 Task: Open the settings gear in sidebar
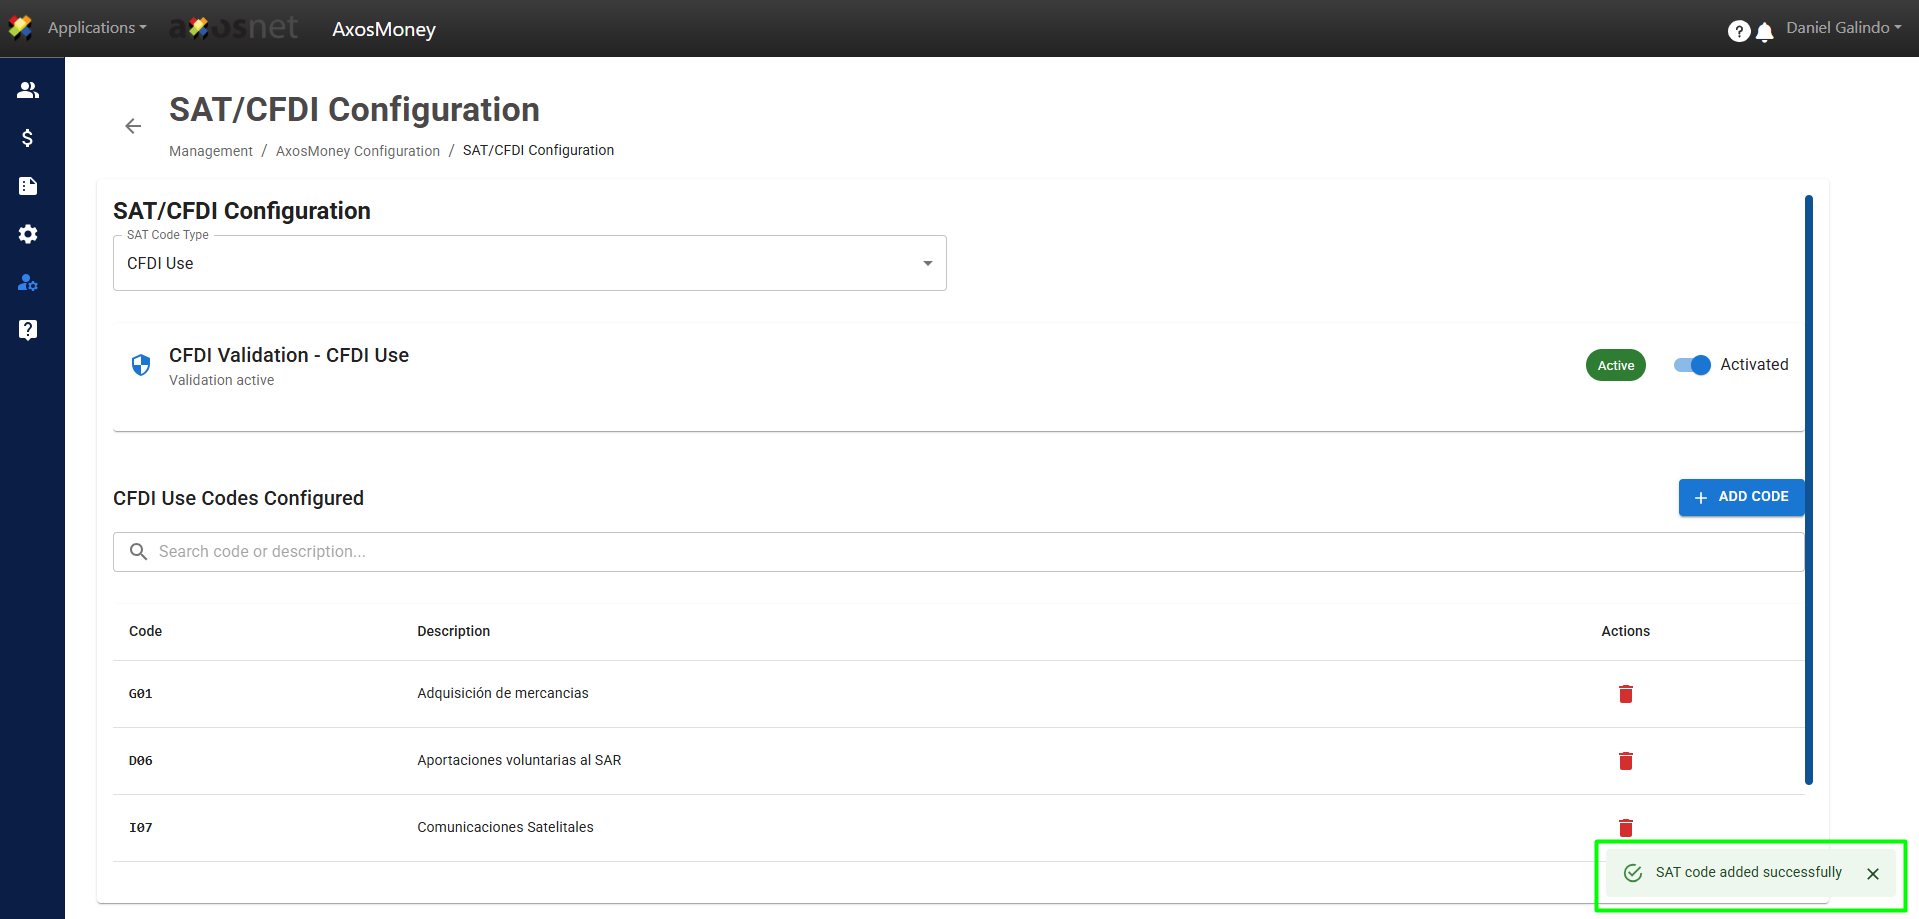28,234
